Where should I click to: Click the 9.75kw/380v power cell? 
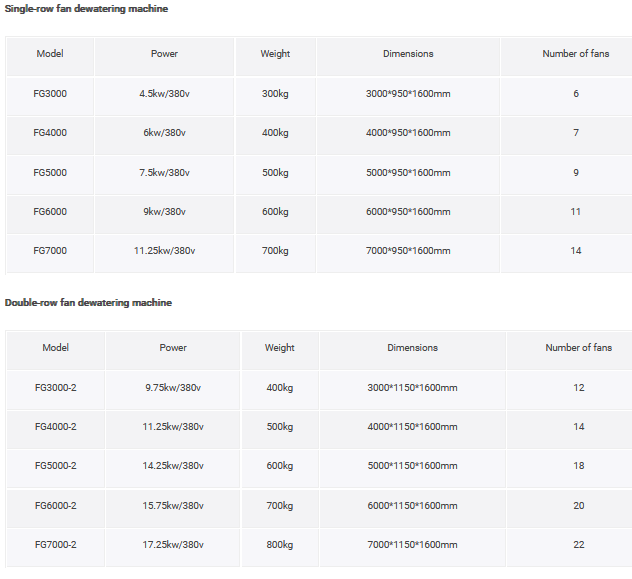[173, 388]
